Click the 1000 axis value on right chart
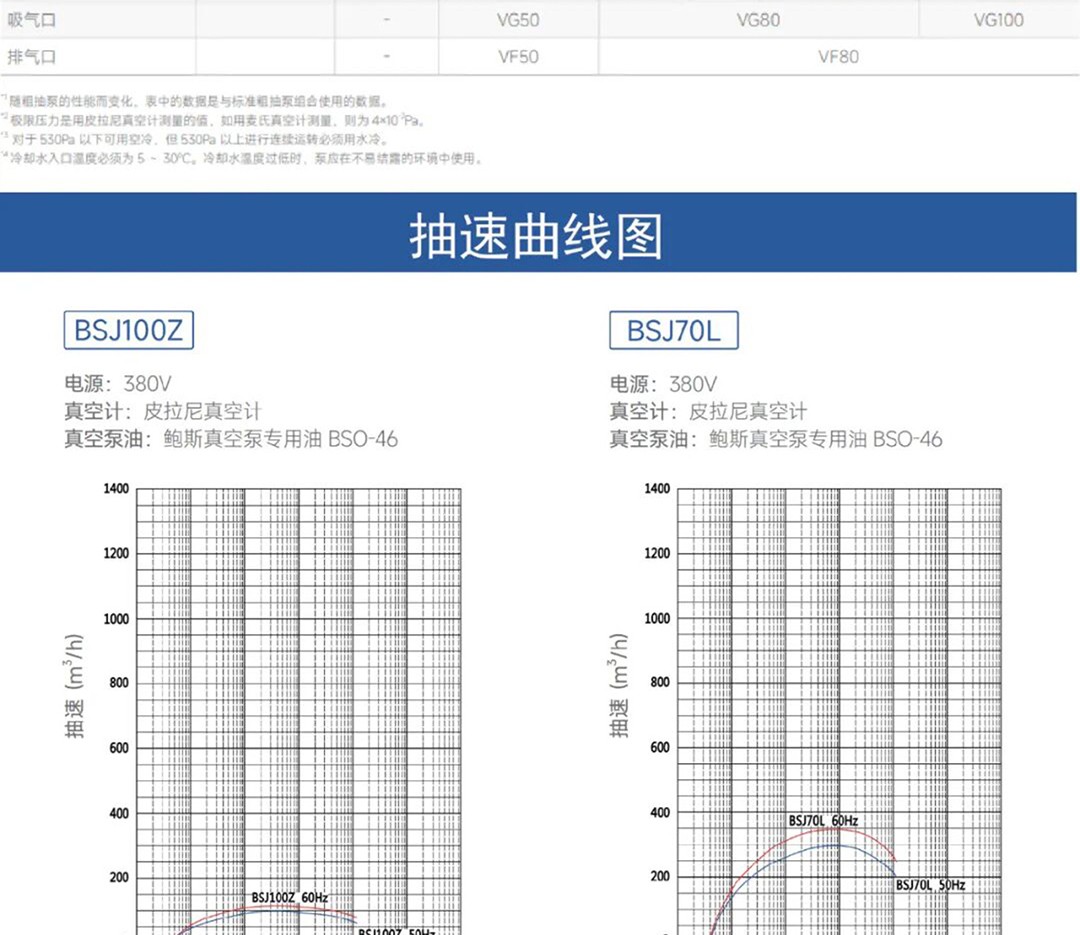This screenshot has width=1080, height=935. [656, 618]
